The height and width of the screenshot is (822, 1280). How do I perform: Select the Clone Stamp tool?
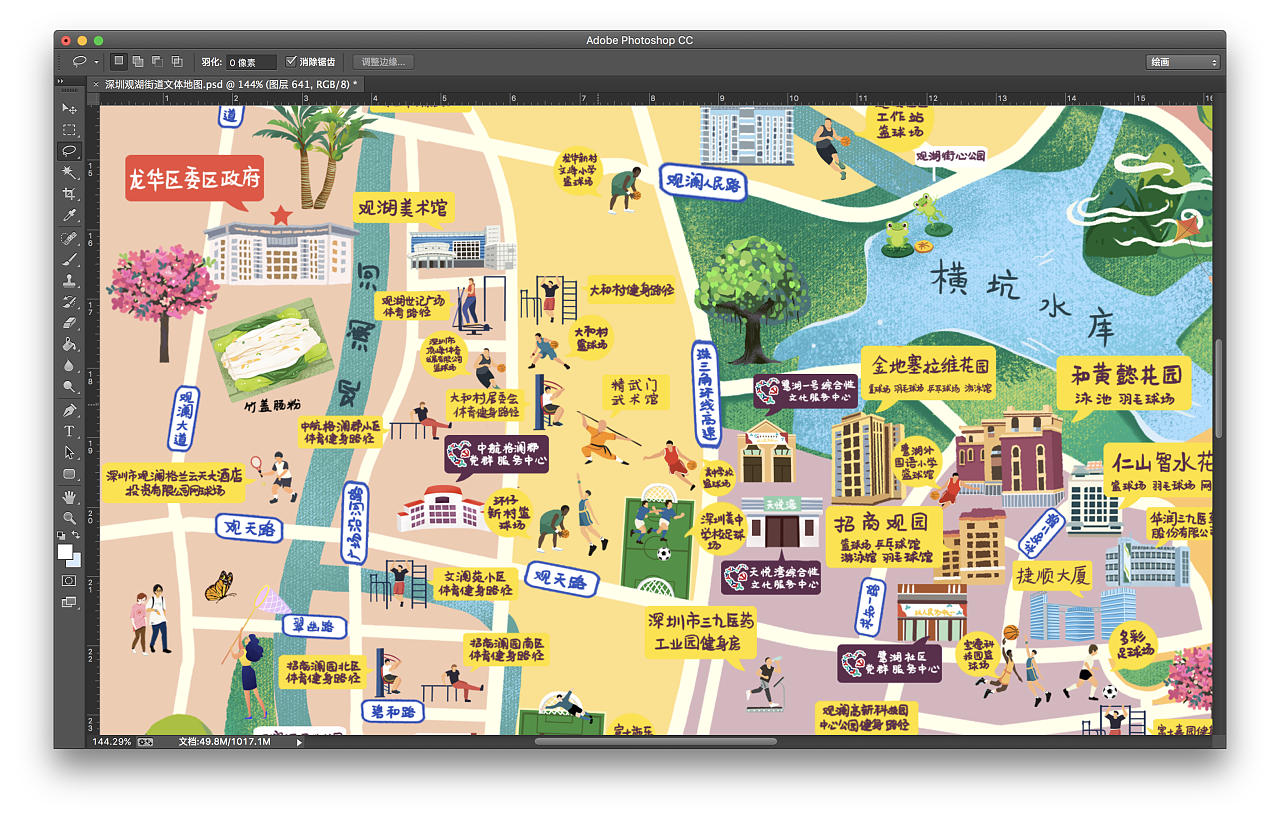(x=69, y=280)
